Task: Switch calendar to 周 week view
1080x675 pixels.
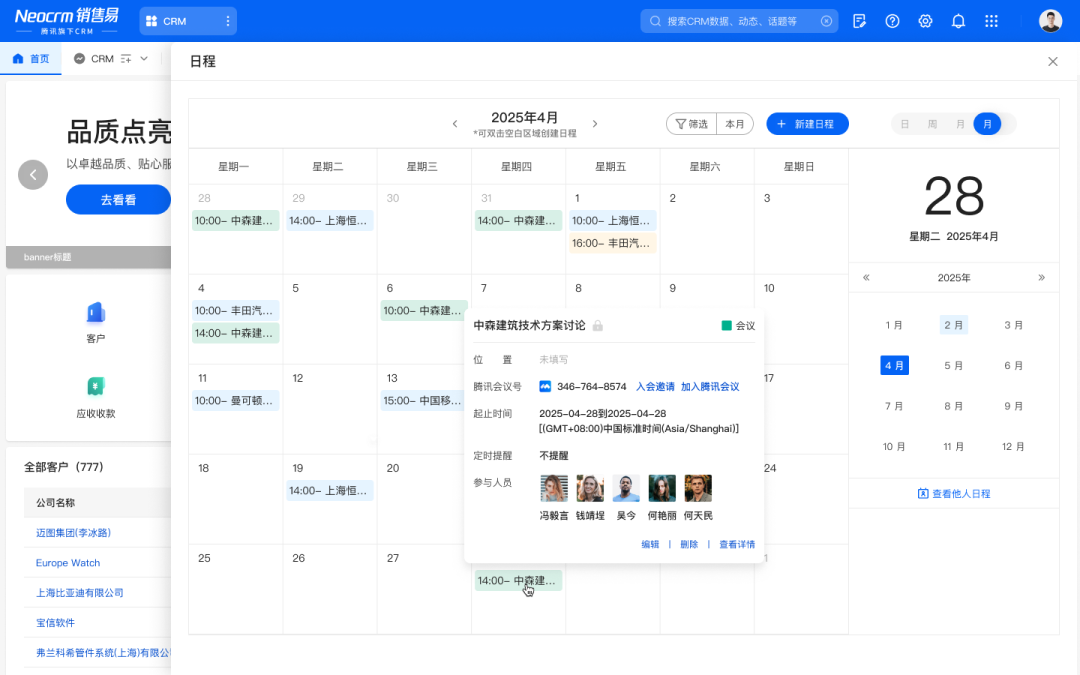Action: (x=932, y=124)
